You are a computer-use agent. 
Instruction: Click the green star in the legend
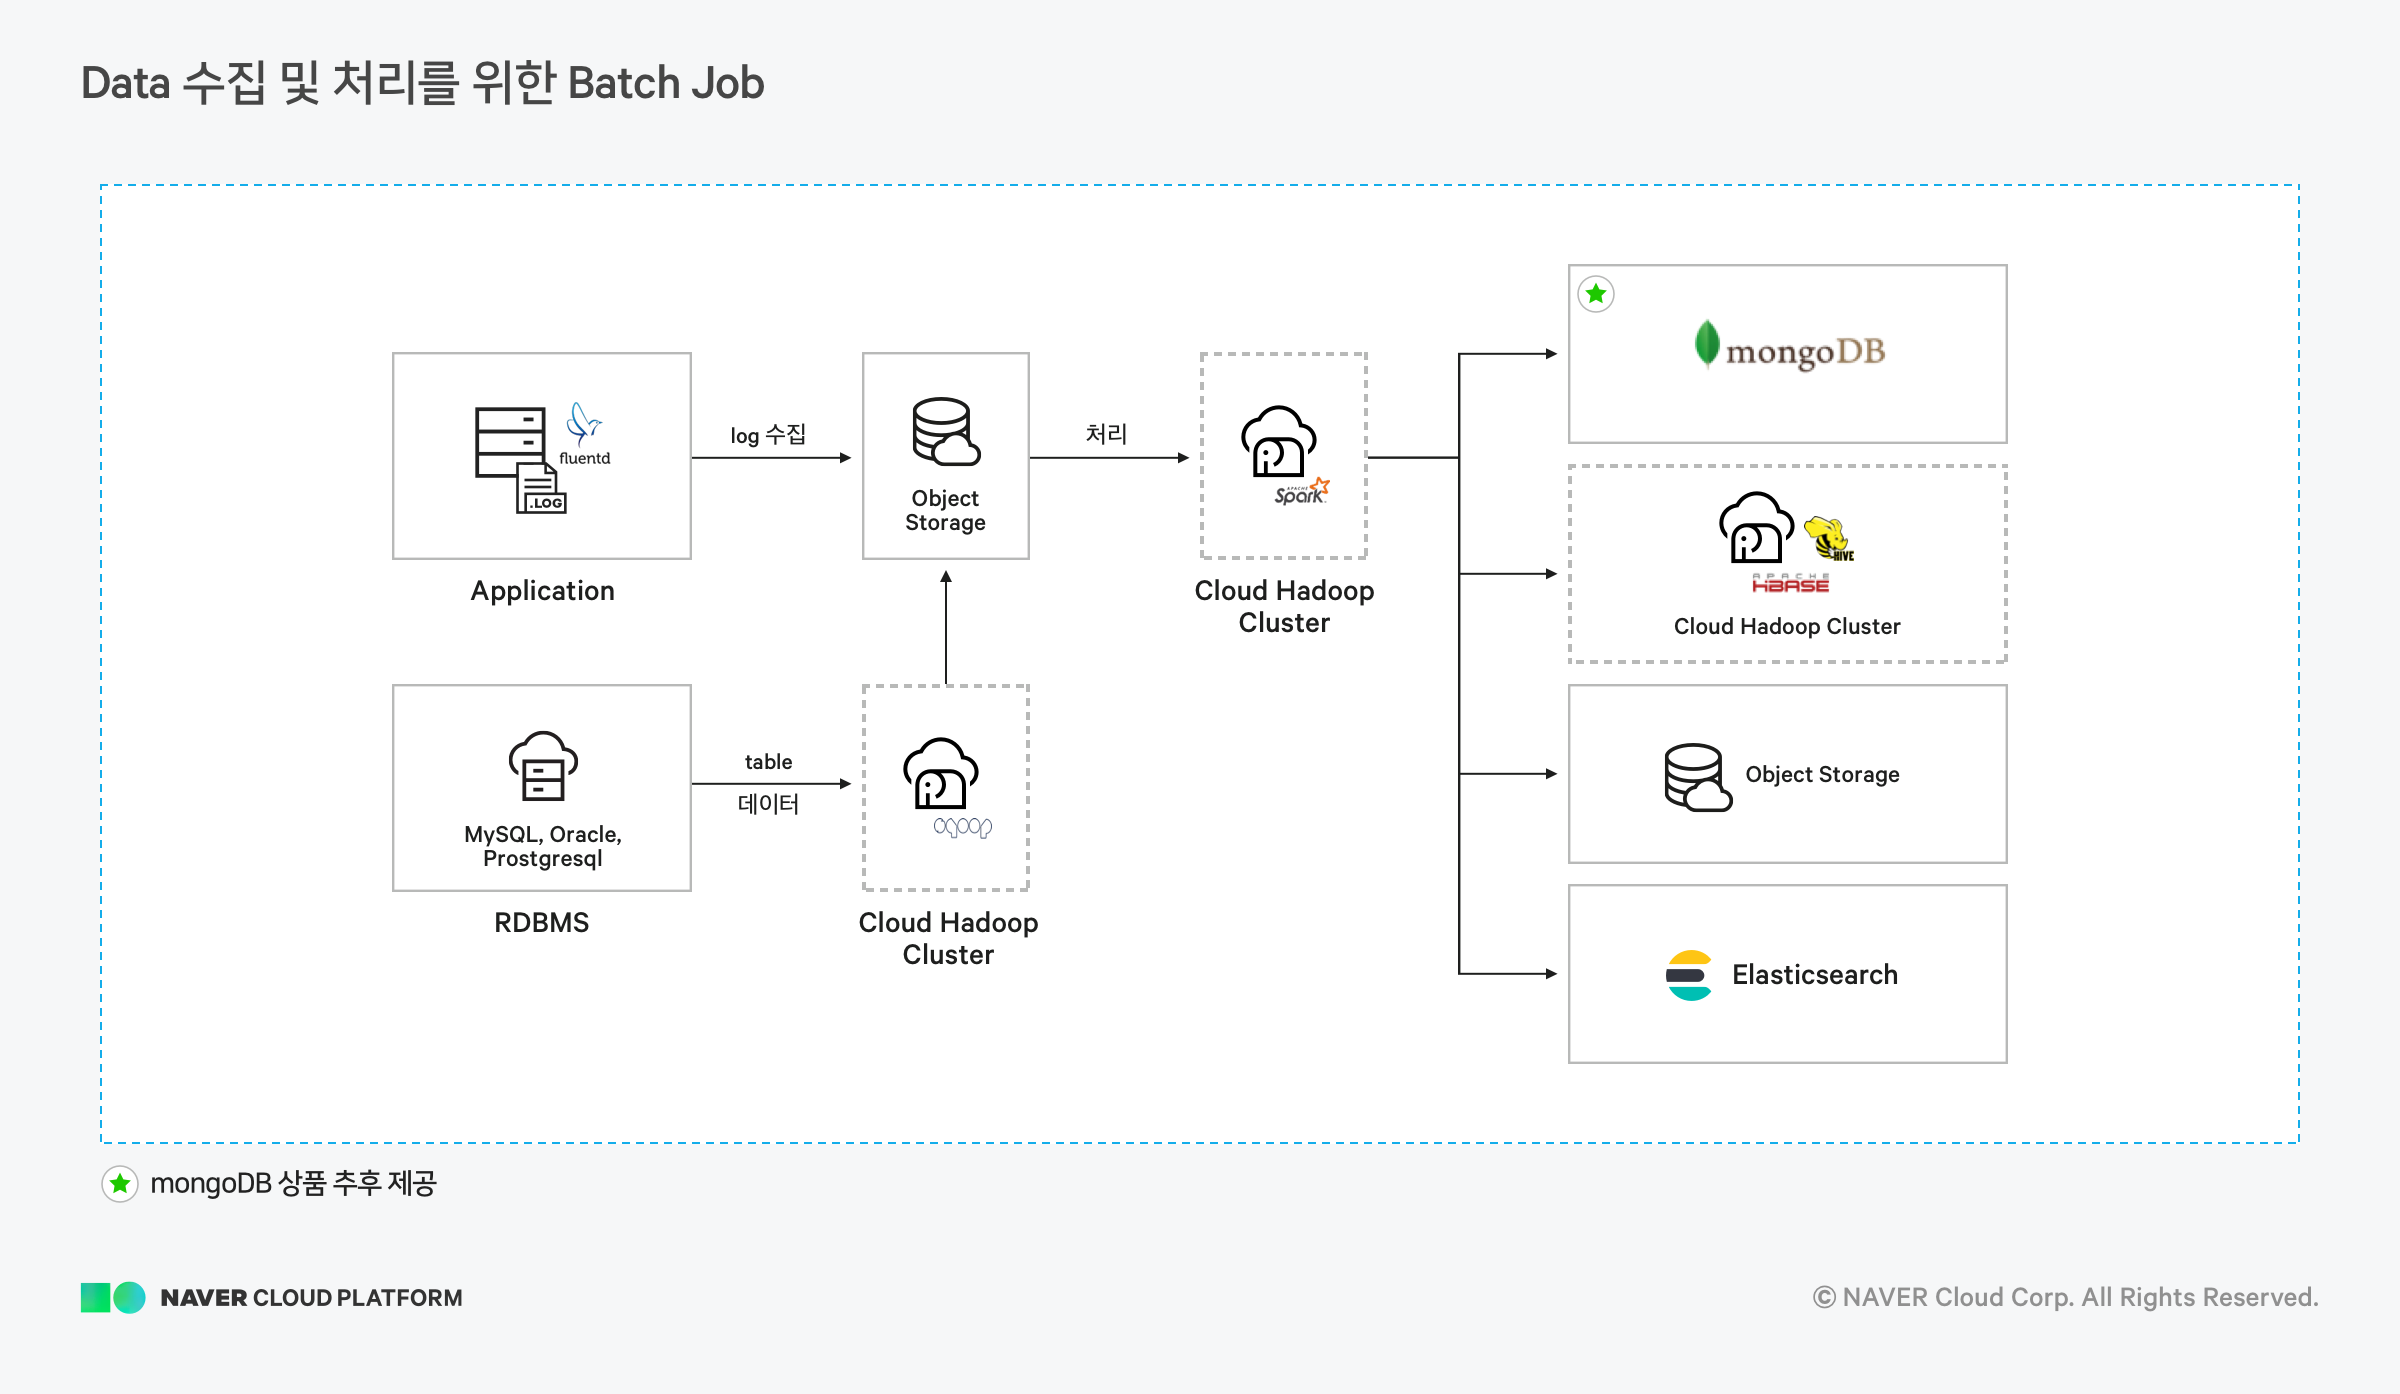pos(120,1184)
